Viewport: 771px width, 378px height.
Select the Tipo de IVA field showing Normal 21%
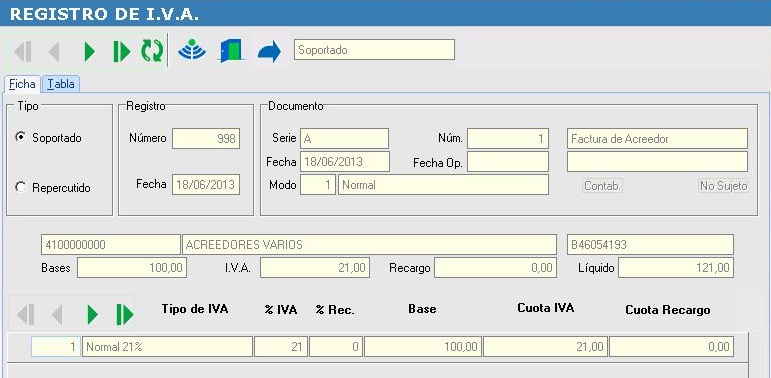(x=167, y=347)
